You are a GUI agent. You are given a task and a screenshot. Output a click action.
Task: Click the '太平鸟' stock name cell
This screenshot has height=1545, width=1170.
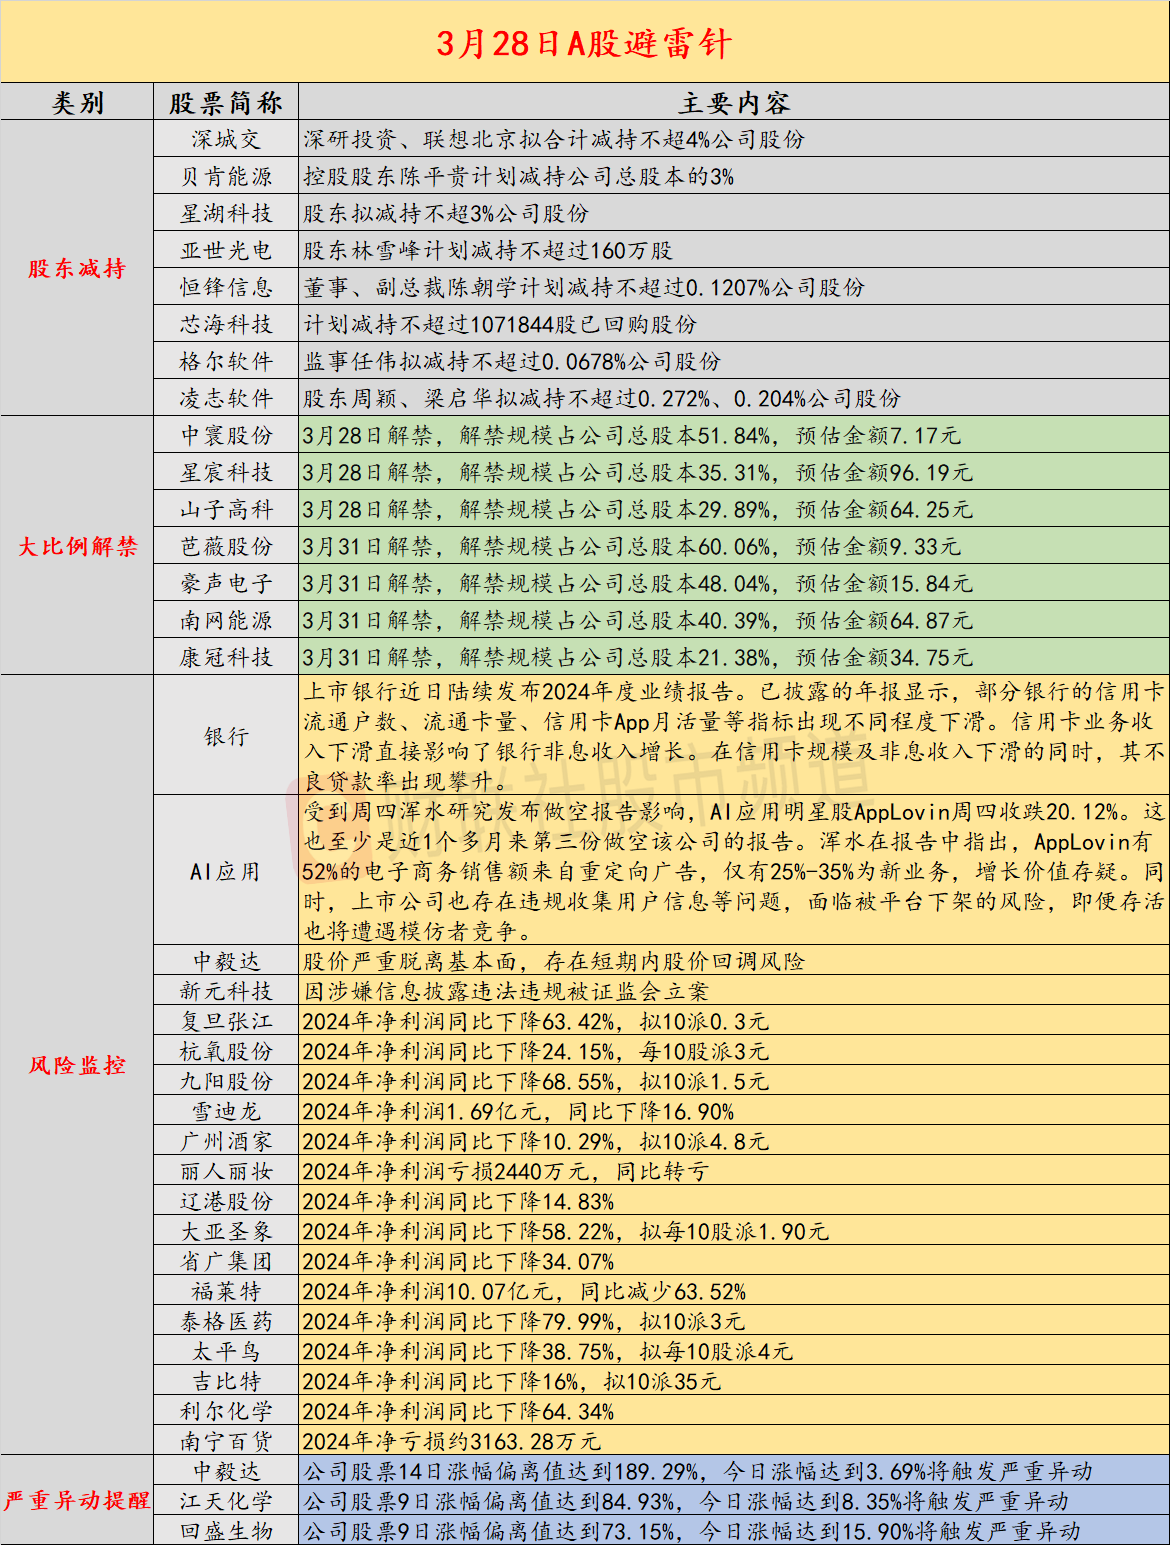pyautogui.click(x=226, y=1352)
